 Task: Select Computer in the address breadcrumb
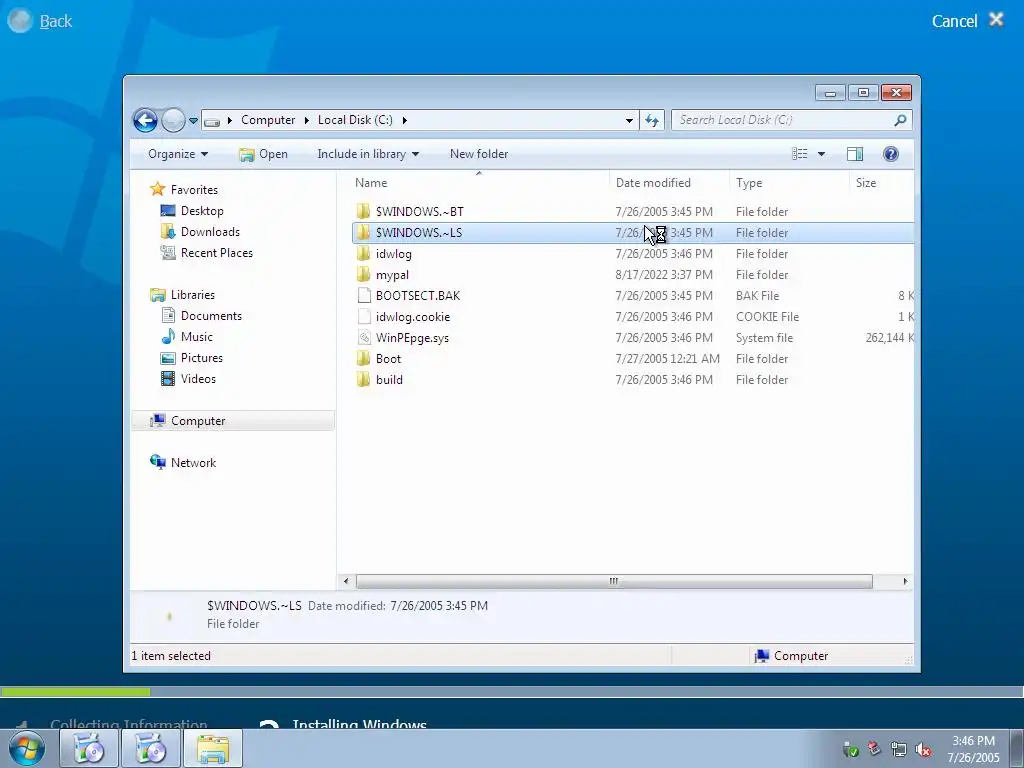tap(268, 120)
